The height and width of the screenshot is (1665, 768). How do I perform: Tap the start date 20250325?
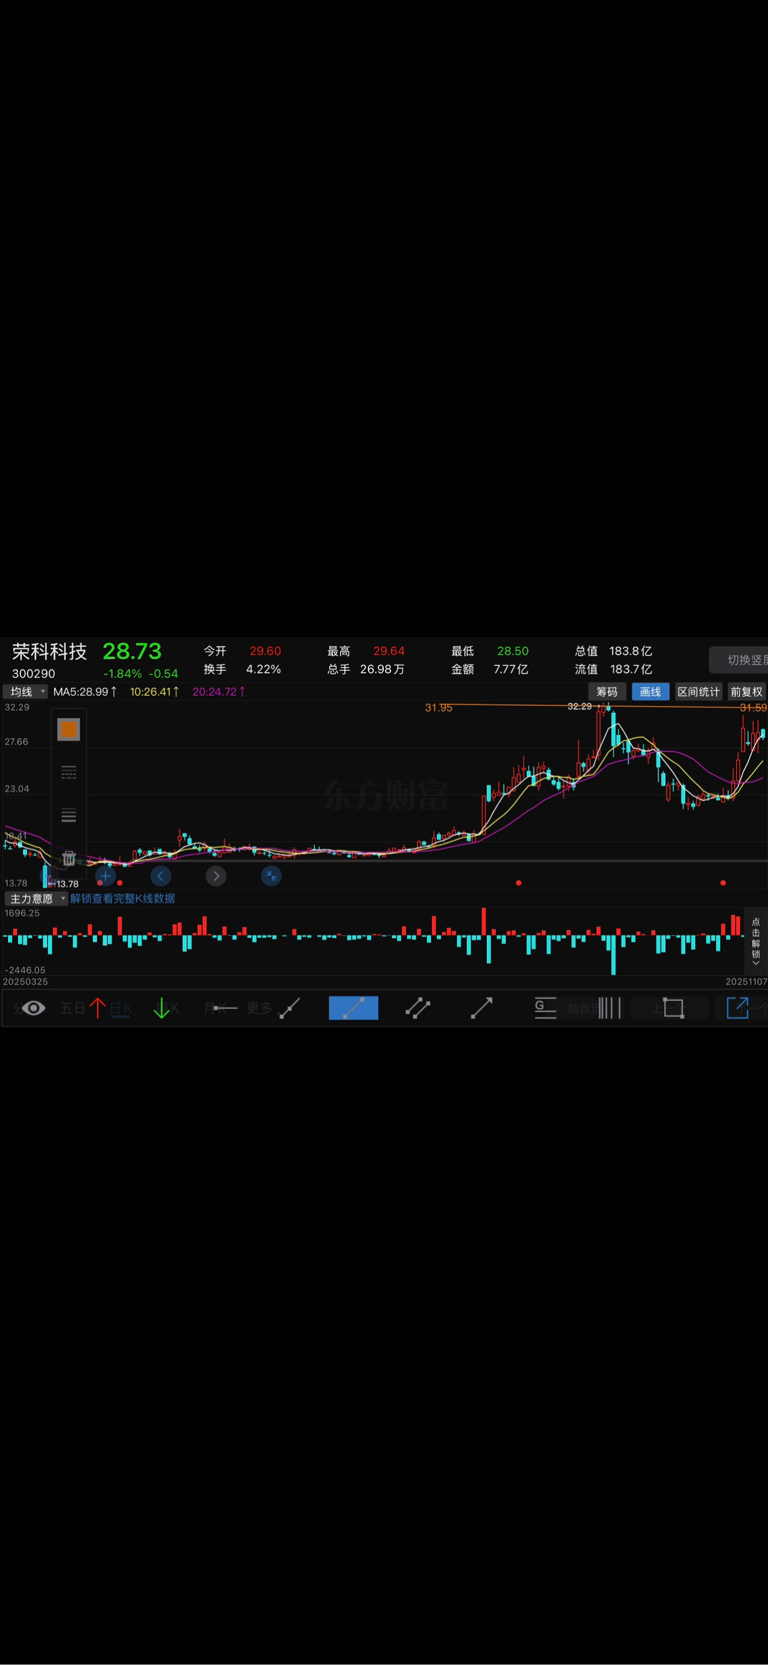click(x=25, y=982)
